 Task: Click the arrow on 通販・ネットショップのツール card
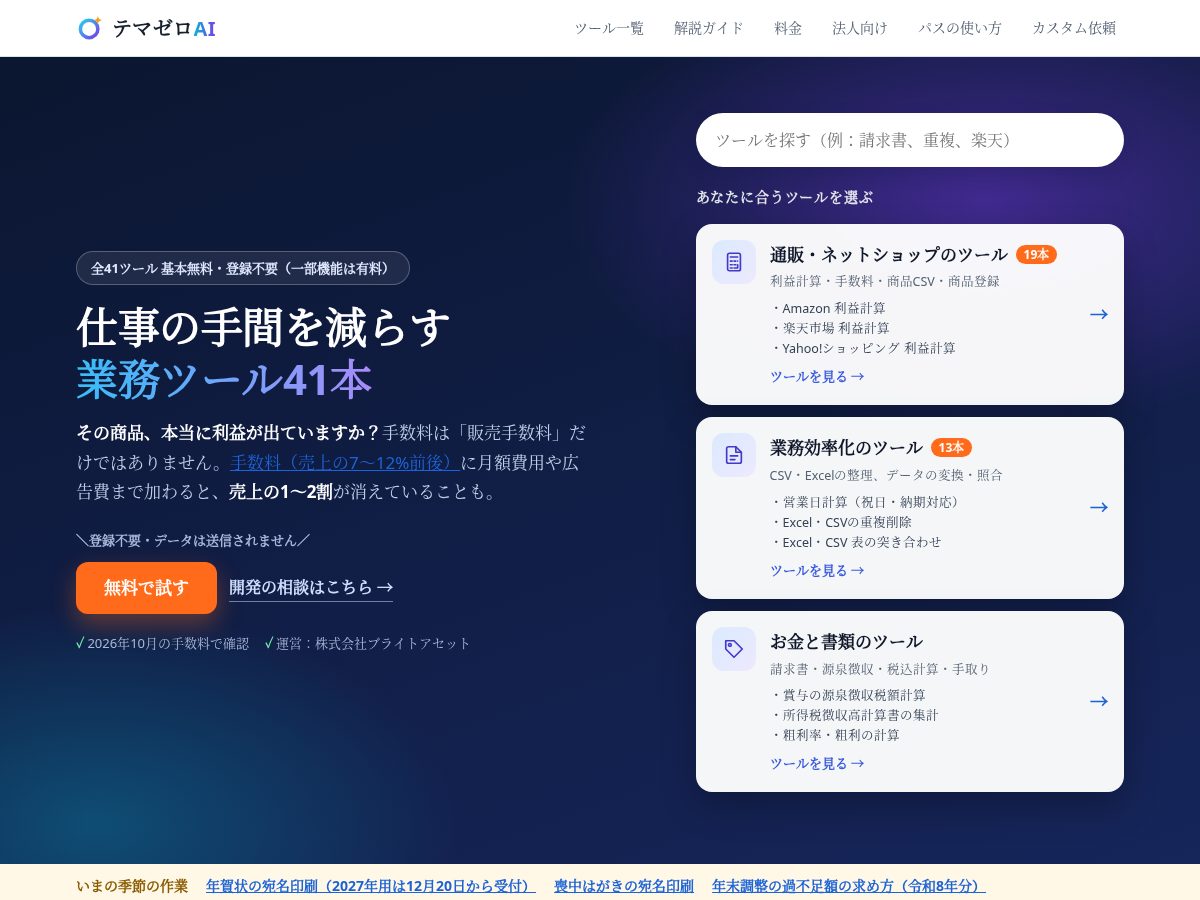(1099, 314)
